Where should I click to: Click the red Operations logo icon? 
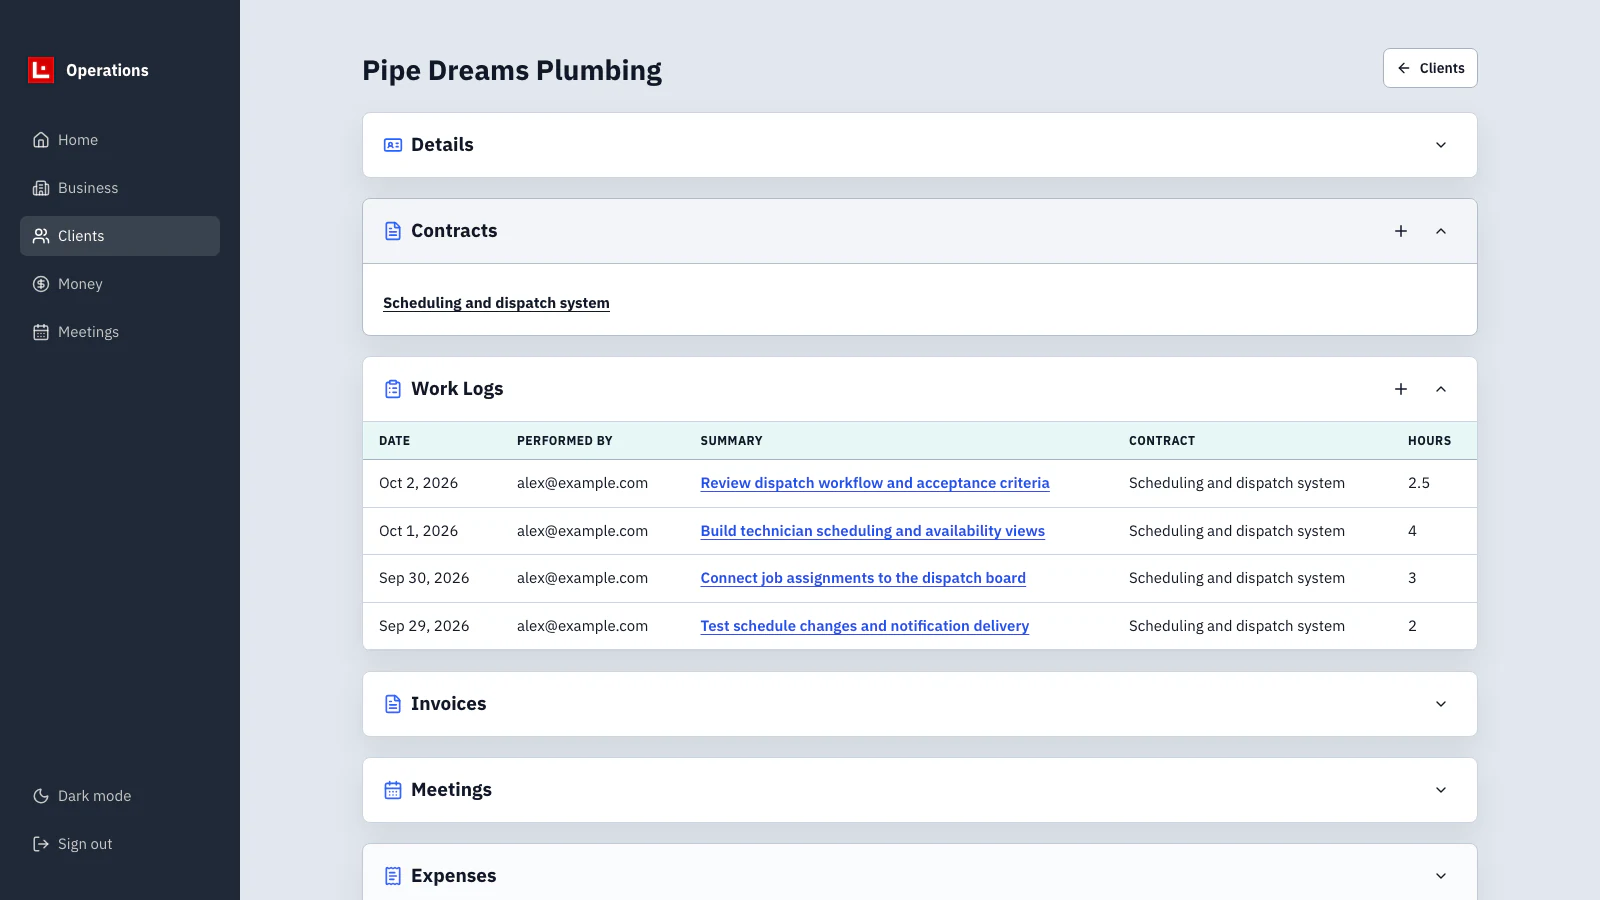(x=41, y=70)
